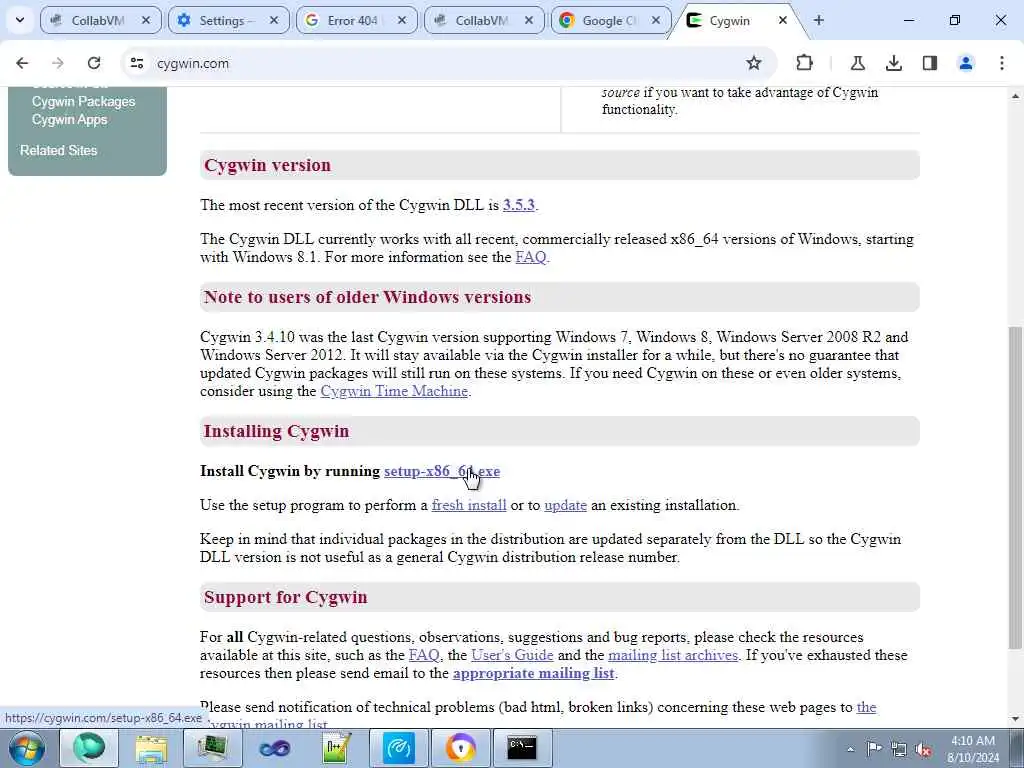This screenshot has height=768, width=1024.
Task: Toggle the browser side panel icon
Action: pyautogui.click(x=930, y=63)
